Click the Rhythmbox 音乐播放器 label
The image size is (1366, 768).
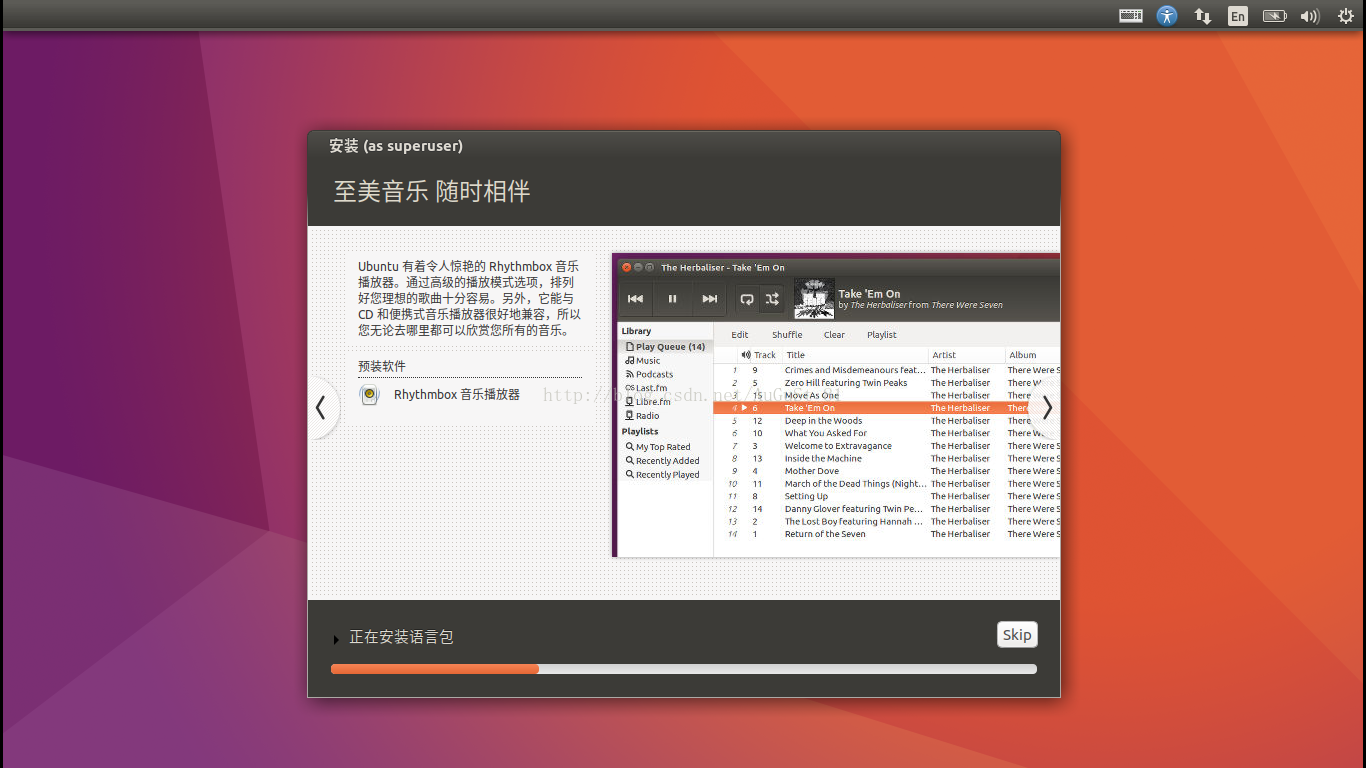point(457,395)
